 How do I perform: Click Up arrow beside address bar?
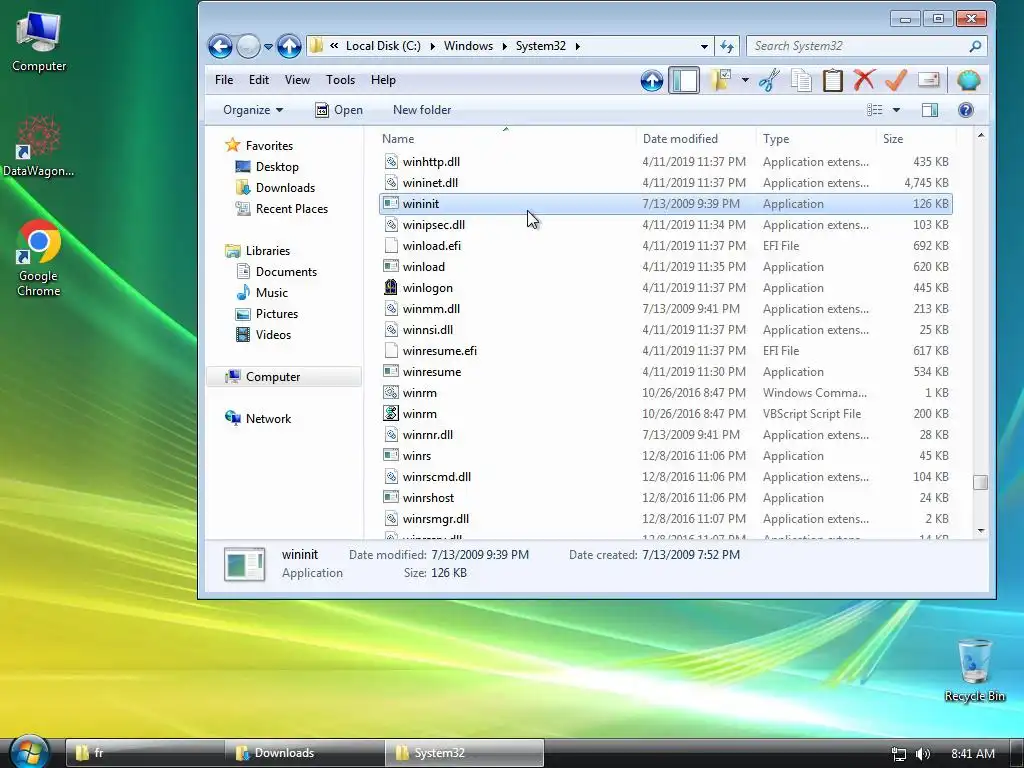click(289, 46)
